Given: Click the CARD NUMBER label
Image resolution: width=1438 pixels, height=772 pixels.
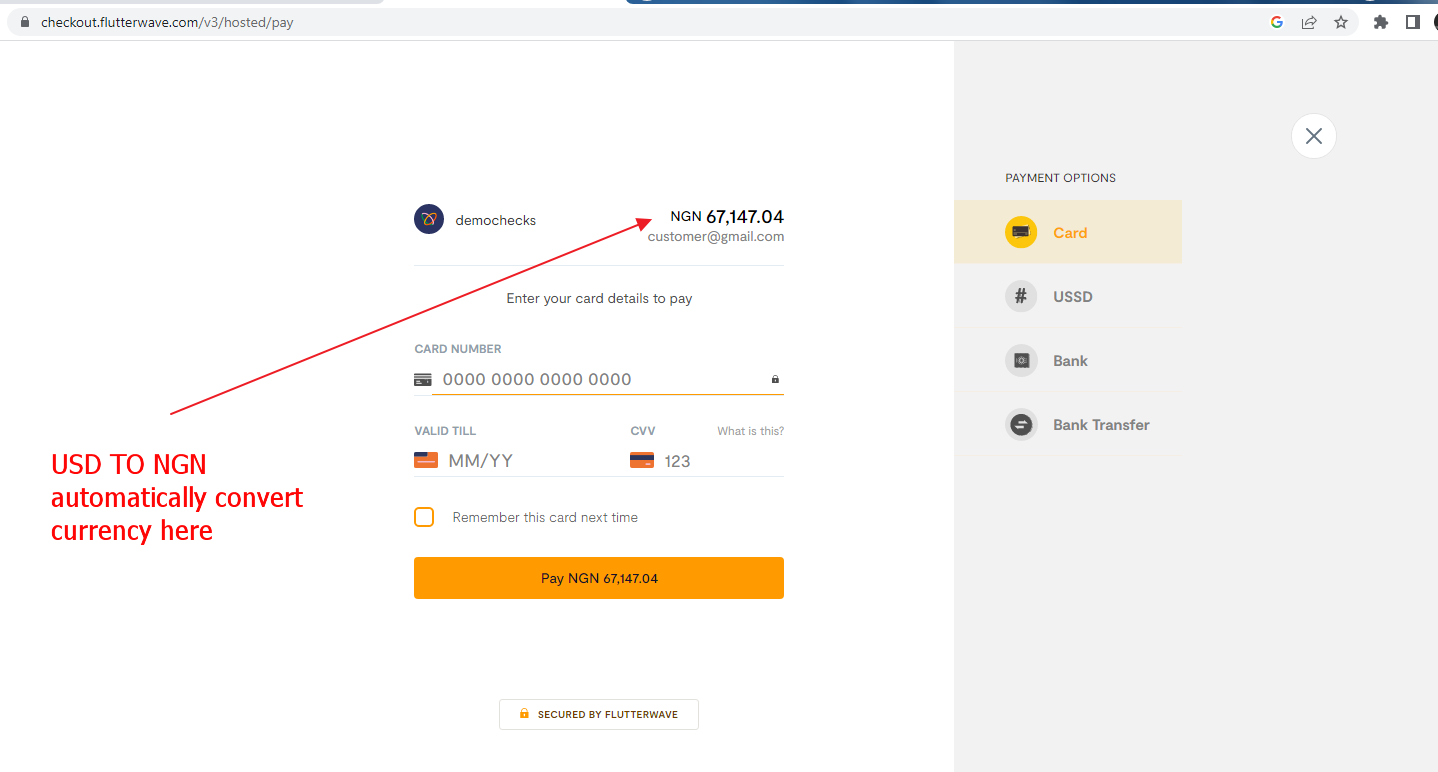Looking at the screenshot, I should tap(458, 349).
